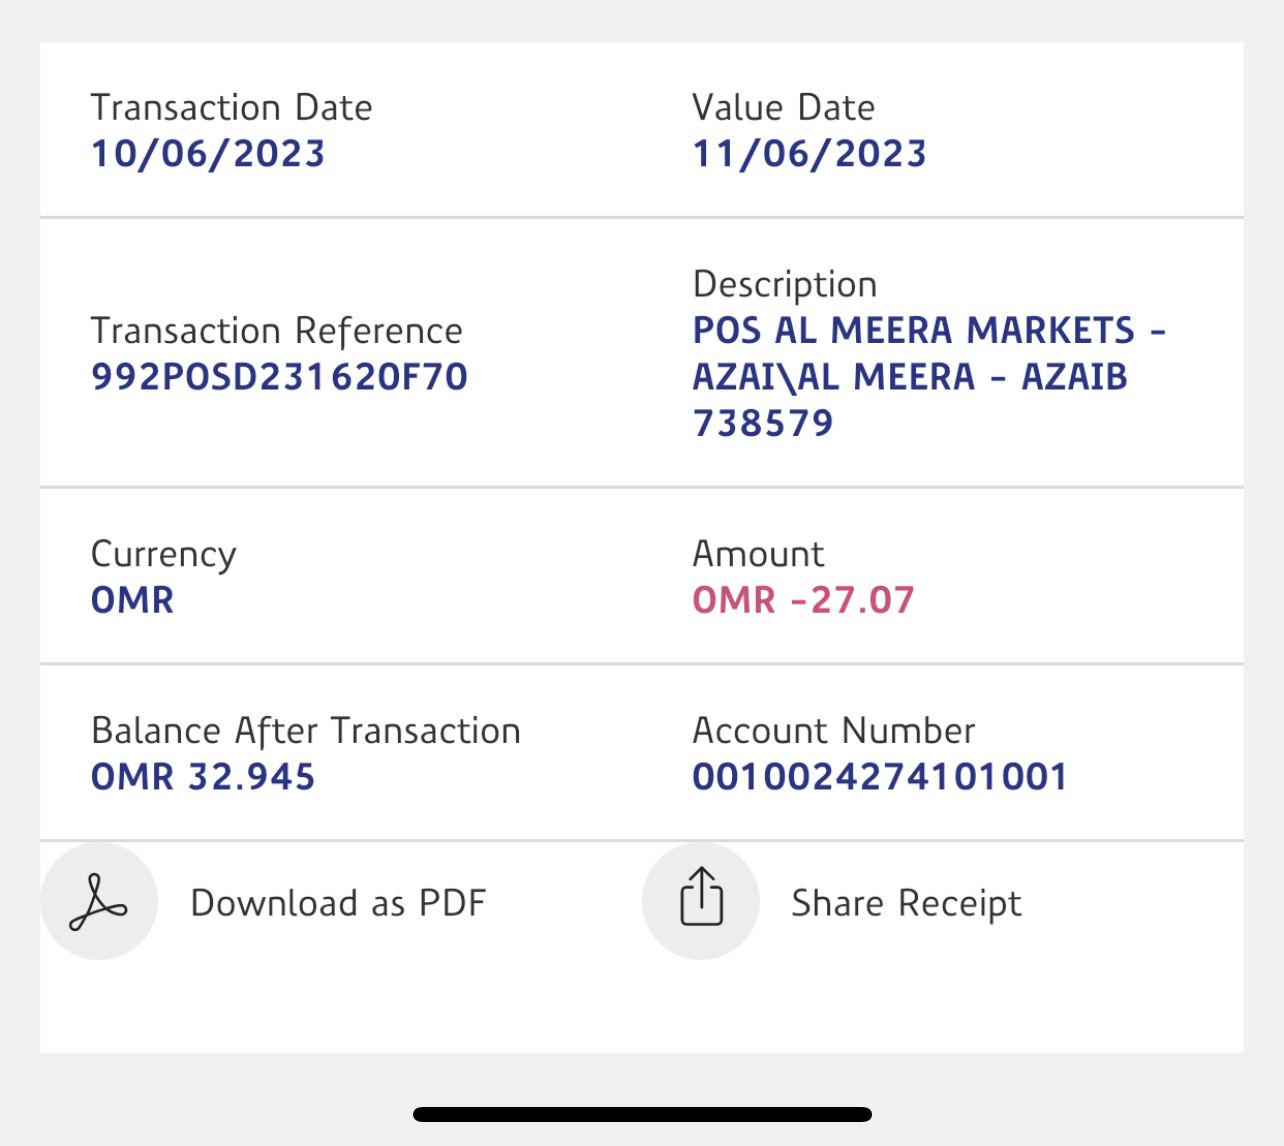Click the Share Receipt label
Screen dimensions: 1284x1146
tap(906, 903)
